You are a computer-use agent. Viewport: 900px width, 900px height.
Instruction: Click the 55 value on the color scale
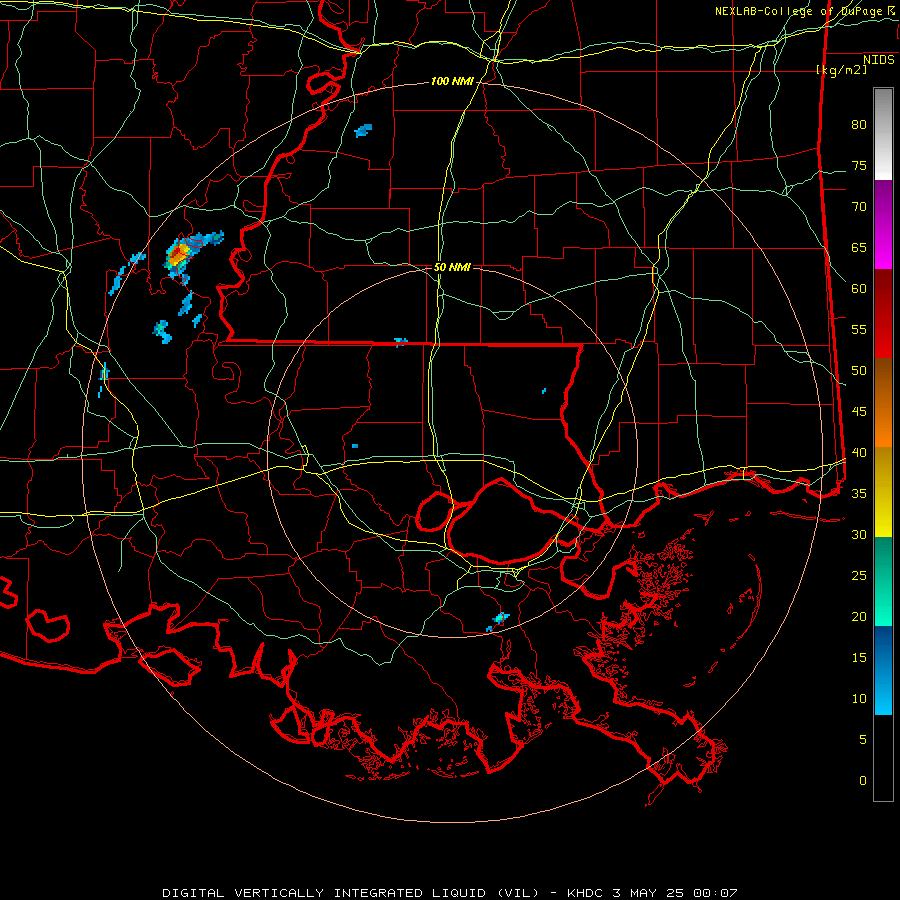(859, 329)
